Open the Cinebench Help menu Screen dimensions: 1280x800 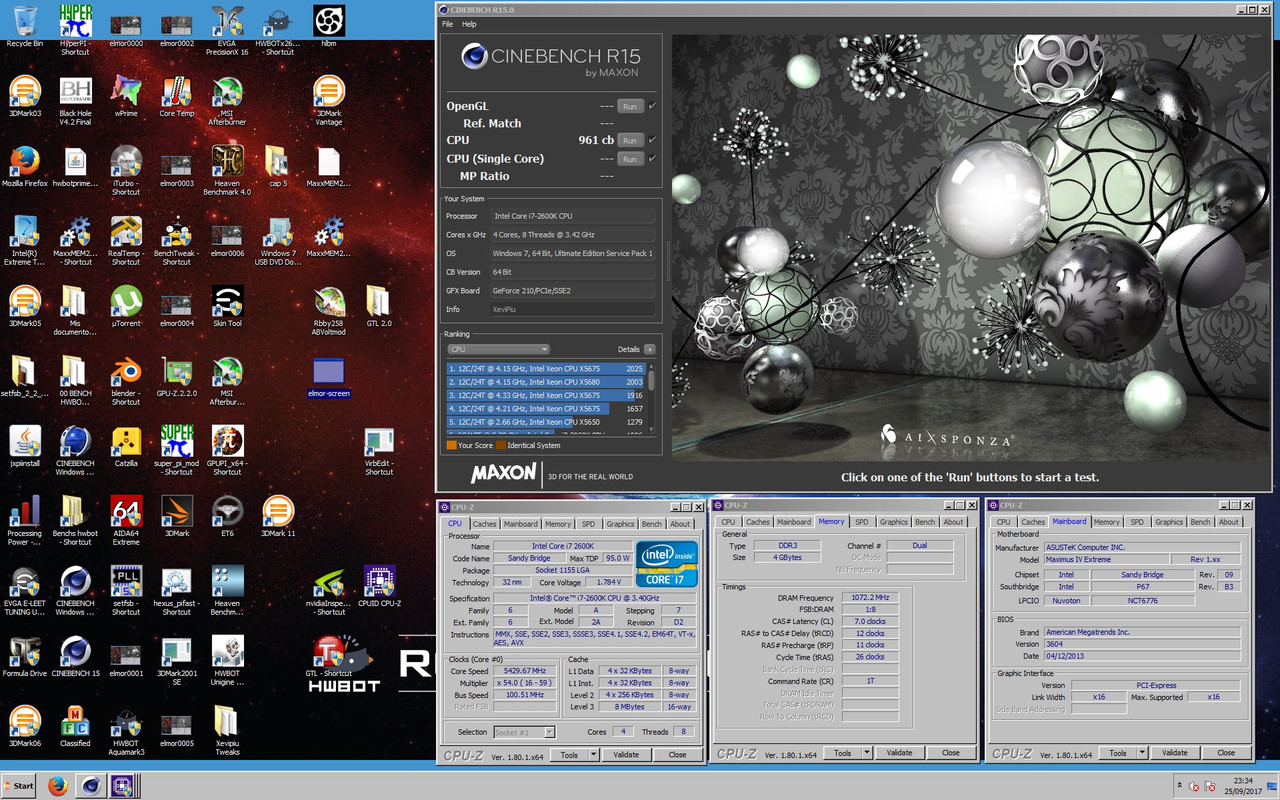tap(469, 24)
